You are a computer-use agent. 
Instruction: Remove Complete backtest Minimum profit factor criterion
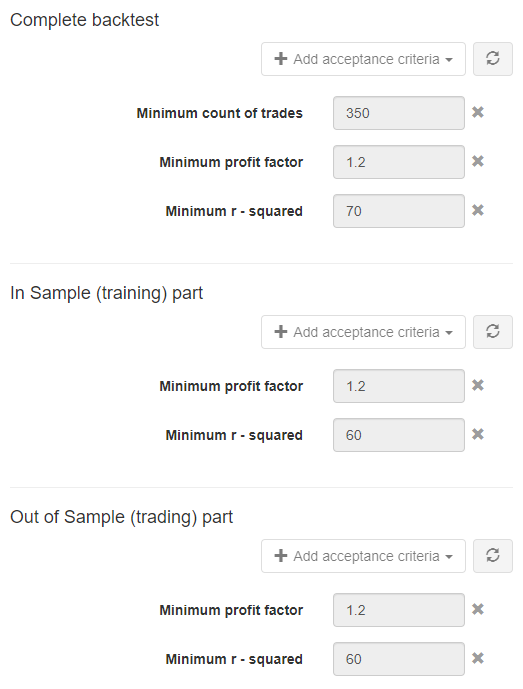pos(478,161)
